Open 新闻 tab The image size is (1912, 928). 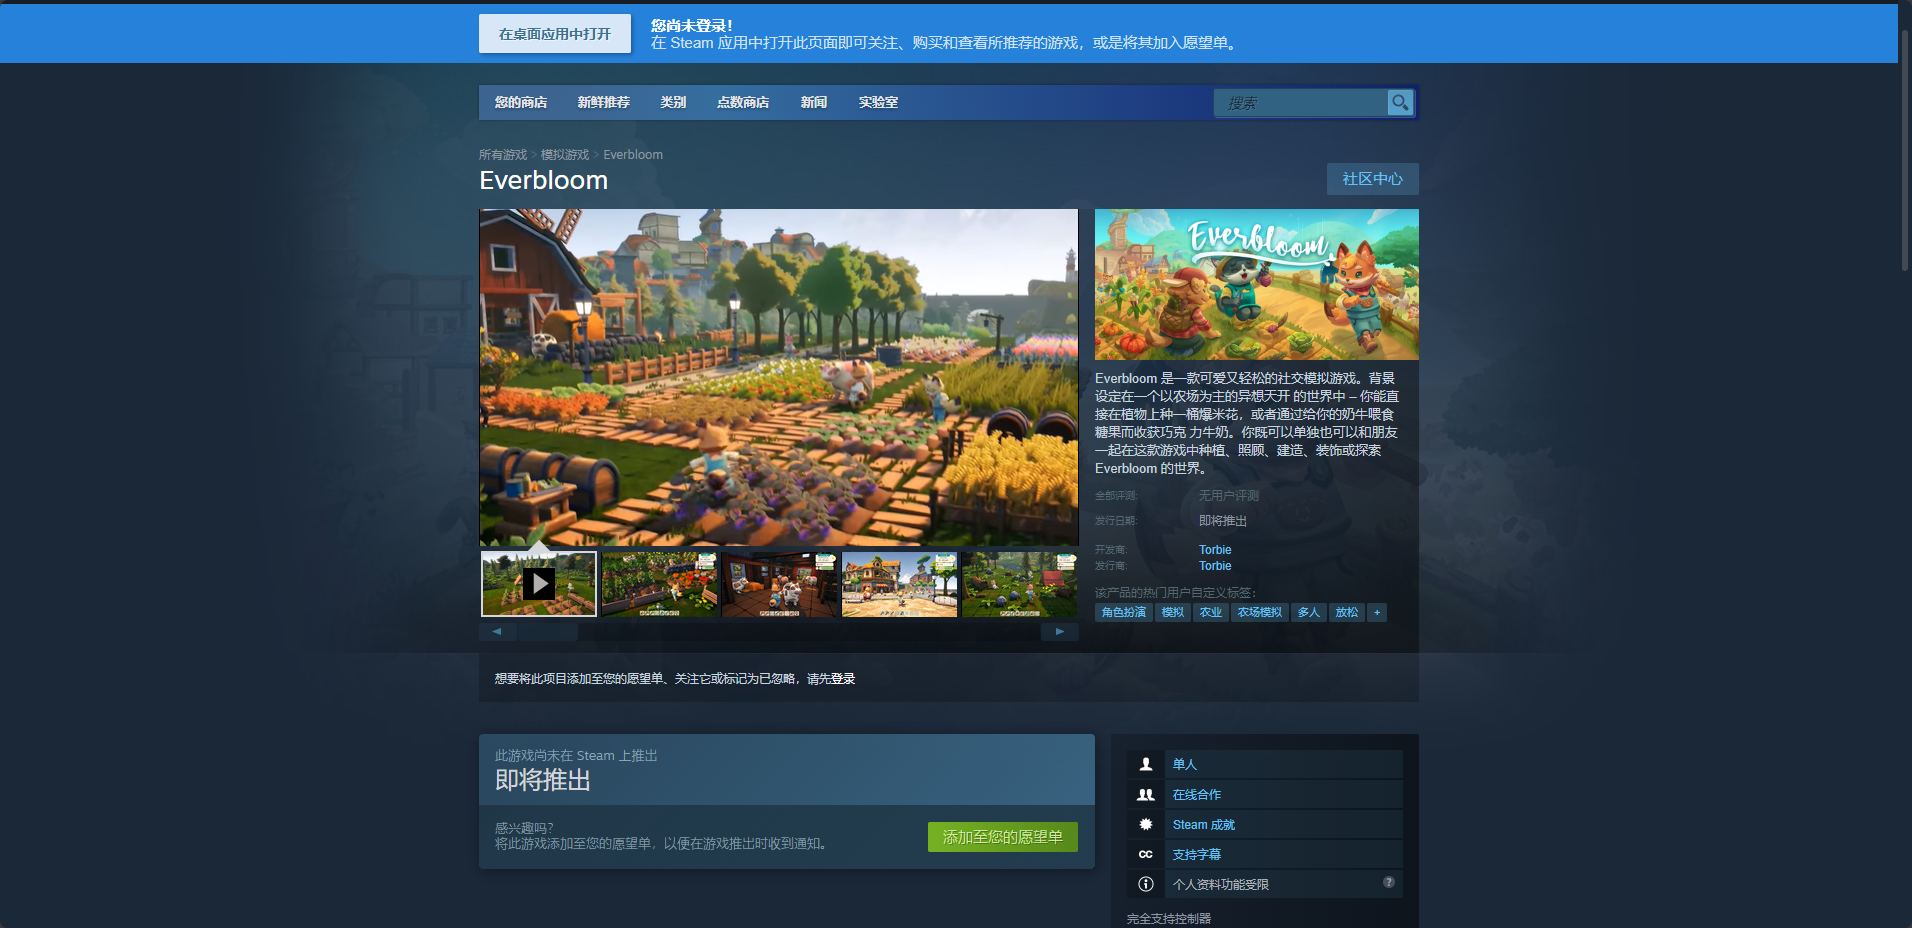[814, 102]
